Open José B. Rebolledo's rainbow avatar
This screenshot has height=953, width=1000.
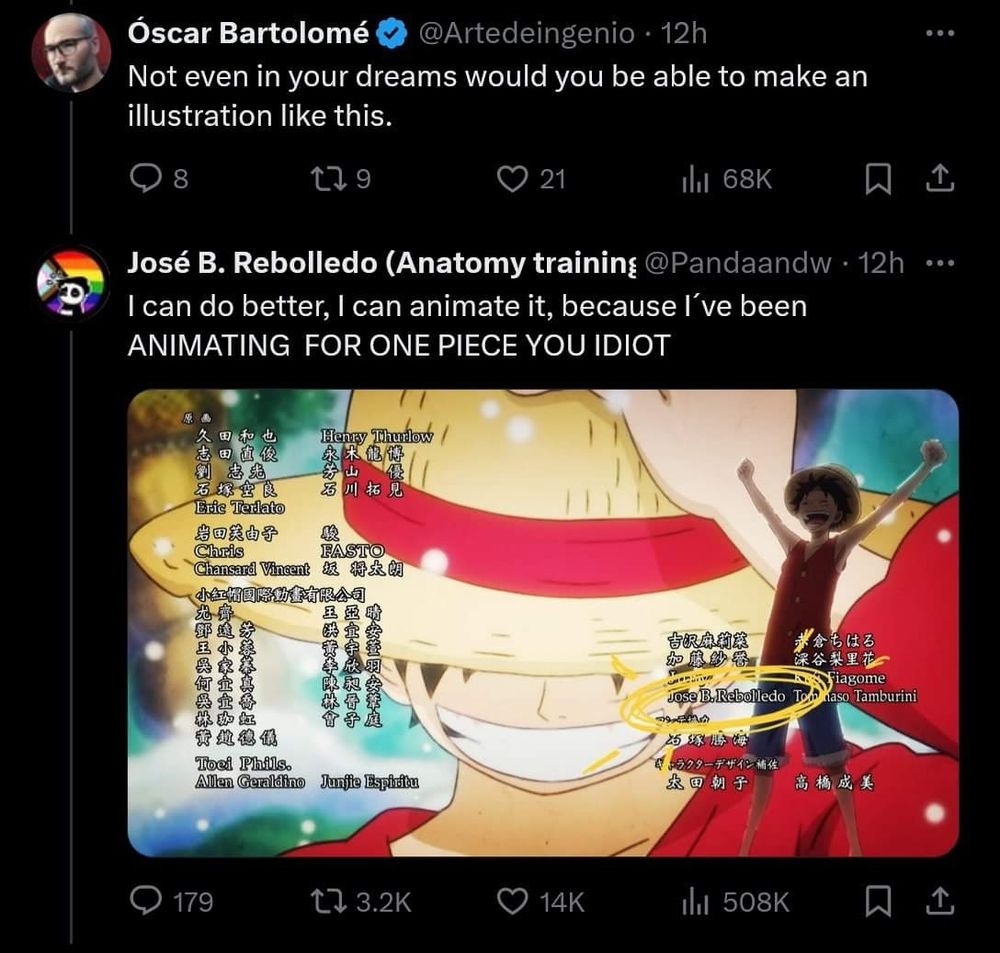71,281
